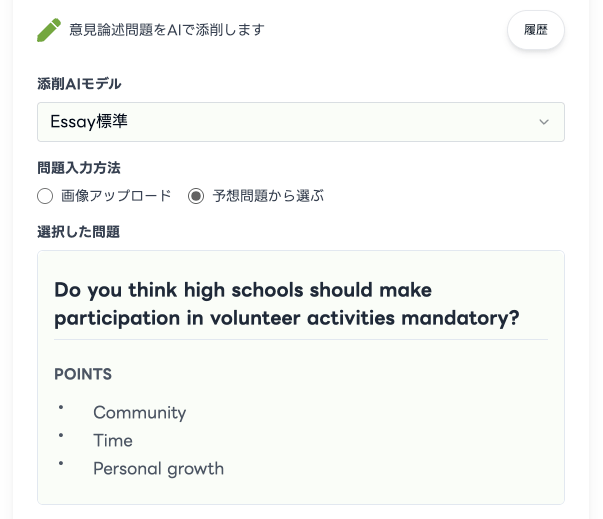Click the Community point item

[139, 412]
